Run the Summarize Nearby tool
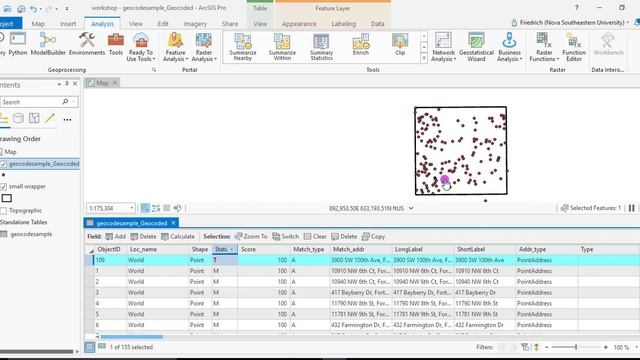 243,47
